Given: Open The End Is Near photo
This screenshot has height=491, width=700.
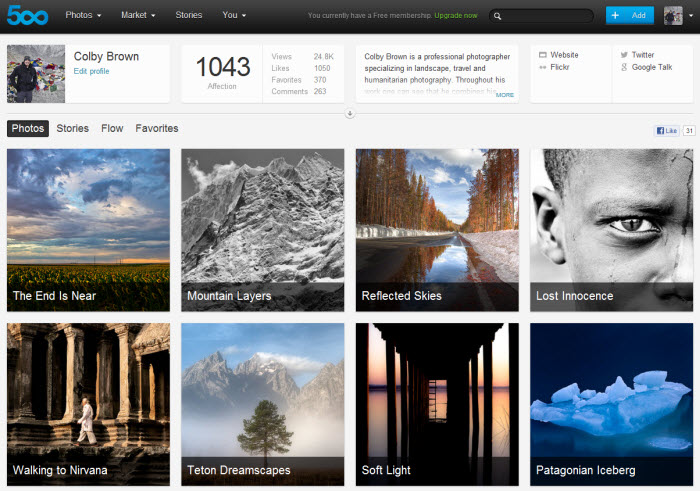Looking at the screenshot, I should tap(88, 230).
